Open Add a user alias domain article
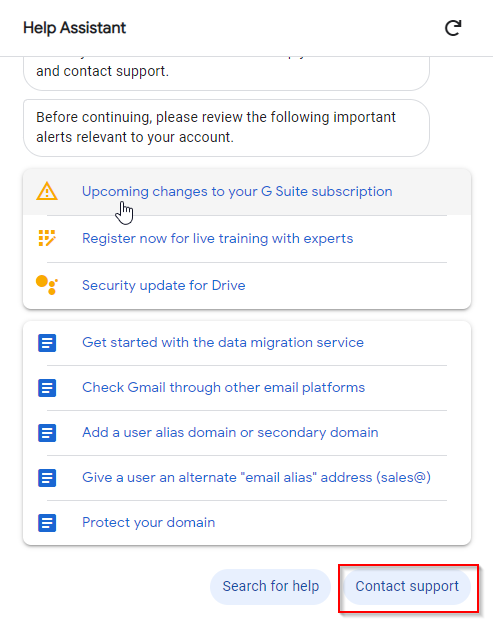Viewport: 493px width, 627px height. (x=230, y=432)
